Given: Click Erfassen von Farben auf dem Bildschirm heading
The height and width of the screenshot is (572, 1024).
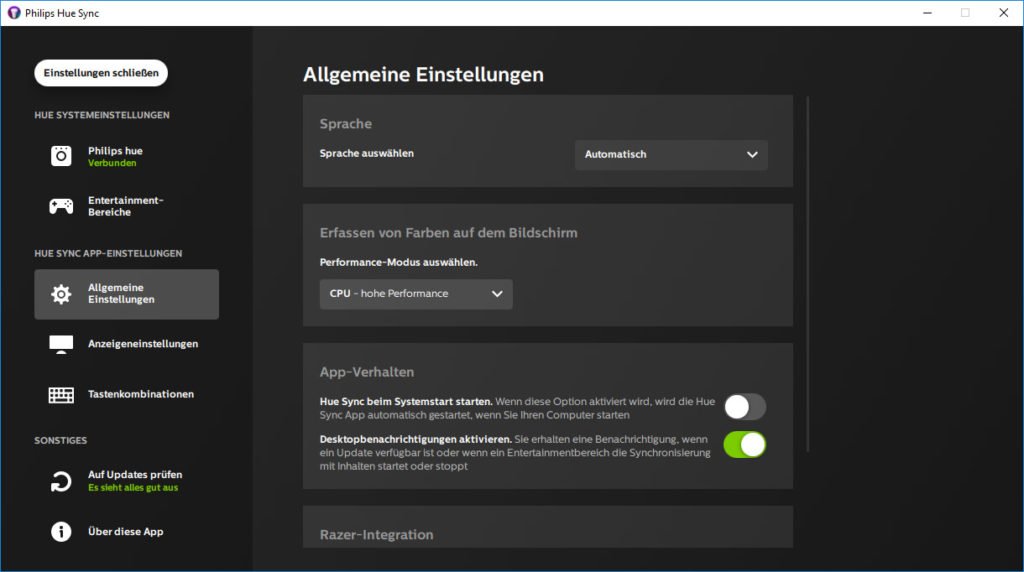Looking at the screenshot, I should 448,233.
